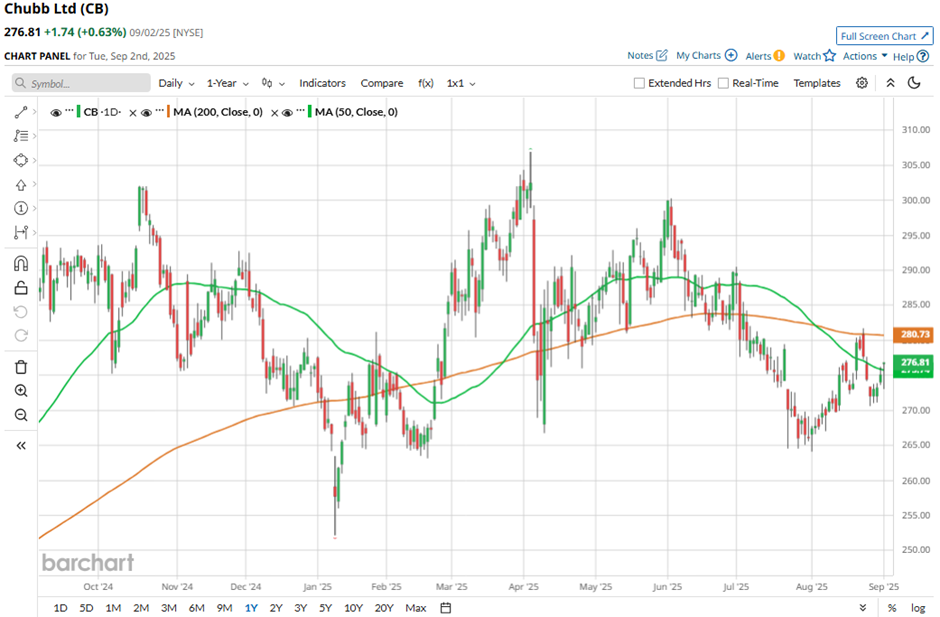Click the Notes edit icon
Screen dimensions: 940x617
pos(662,55)
